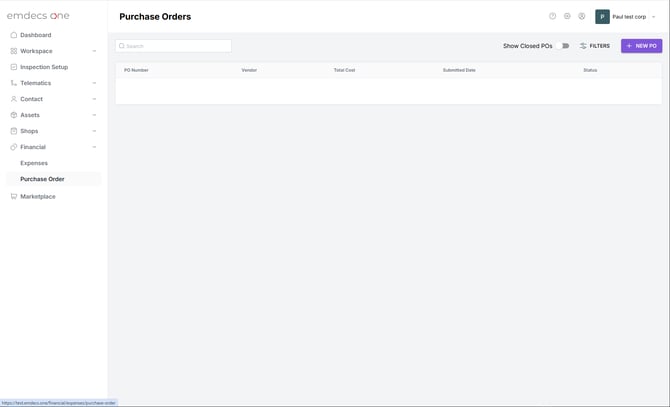The height and width of the screenshot is (407, 670).
Task: Click the Show Closed POs label
Action: 528,46
